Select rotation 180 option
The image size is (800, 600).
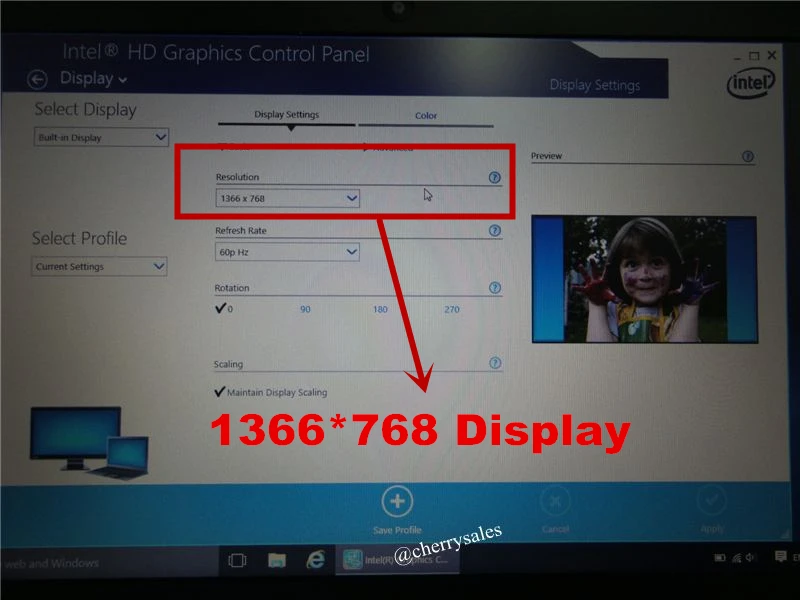pos(380,309)
